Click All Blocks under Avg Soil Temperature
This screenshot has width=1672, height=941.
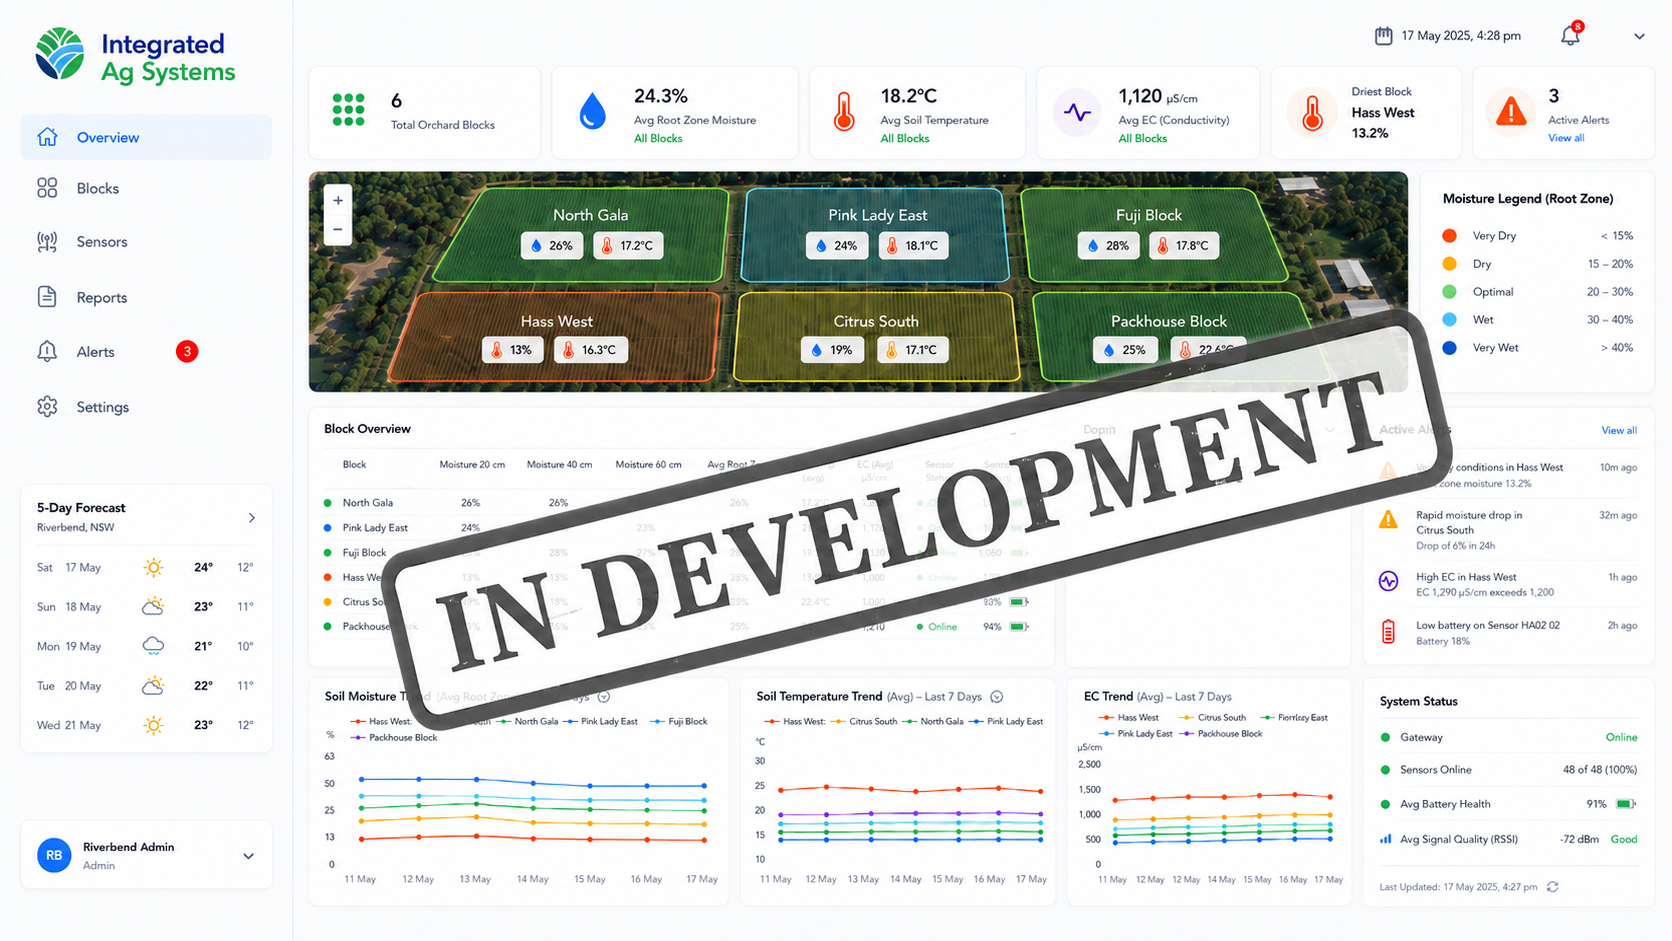pyautogui.click(x=905, y=138)
